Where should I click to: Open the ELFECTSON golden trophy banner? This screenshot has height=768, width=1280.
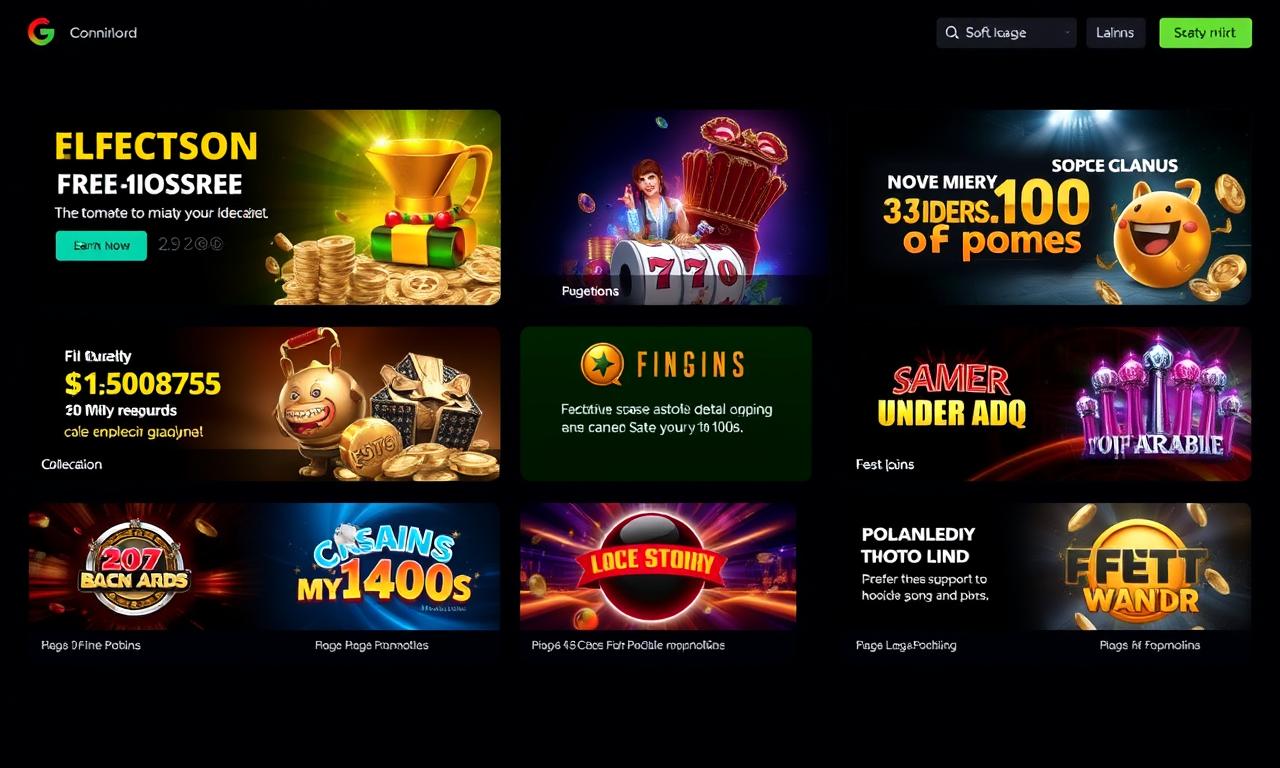click(x=264, y=207)
